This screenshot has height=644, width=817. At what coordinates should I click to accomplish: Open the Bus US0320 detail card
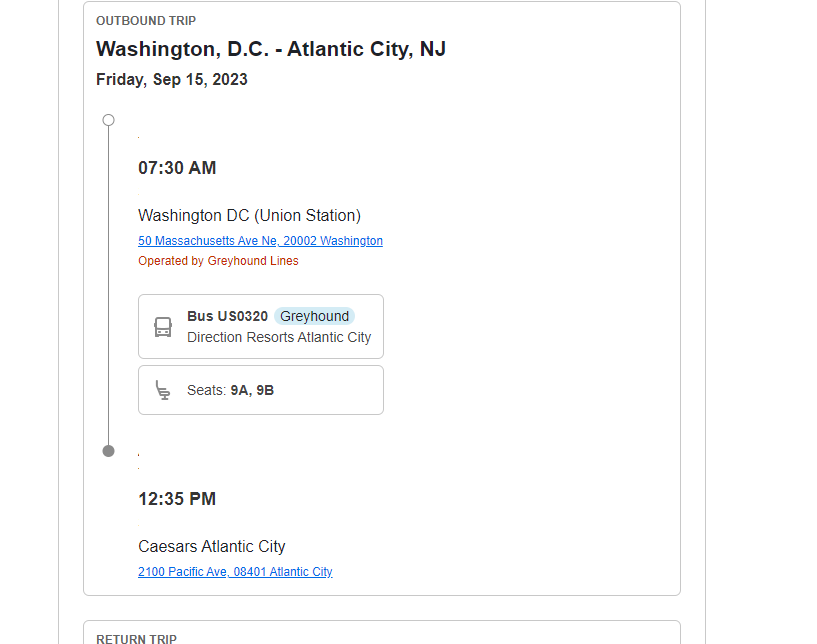coord(261,326)
